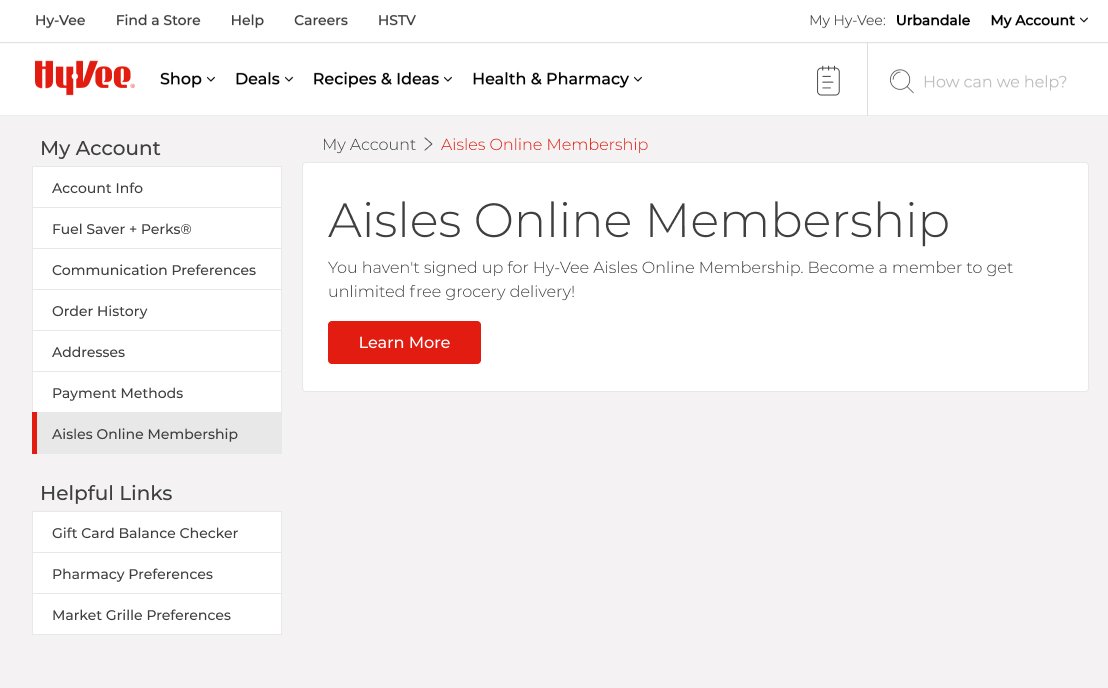
Task: Open Fuel Saver + Perks section
Action: tap(157, 229)
